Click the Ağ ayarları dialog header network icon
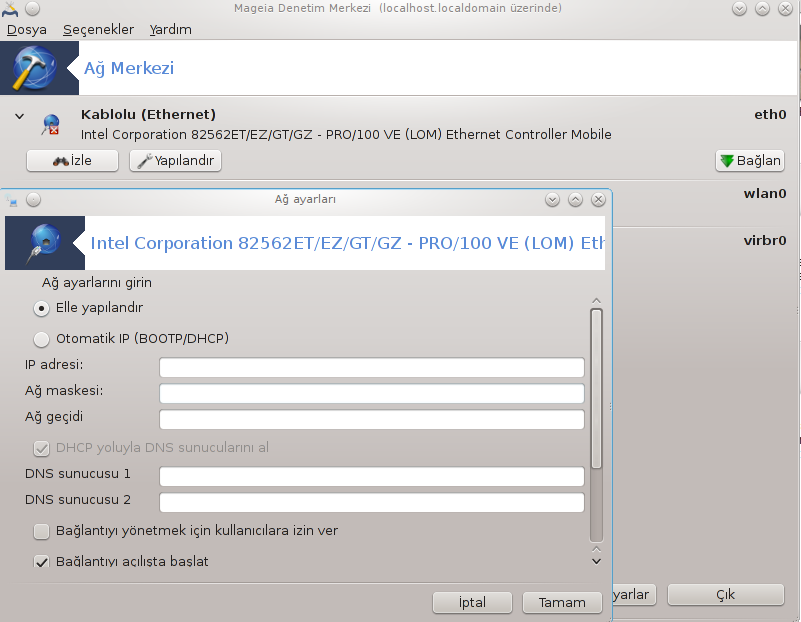 click(x=45, y=243)
